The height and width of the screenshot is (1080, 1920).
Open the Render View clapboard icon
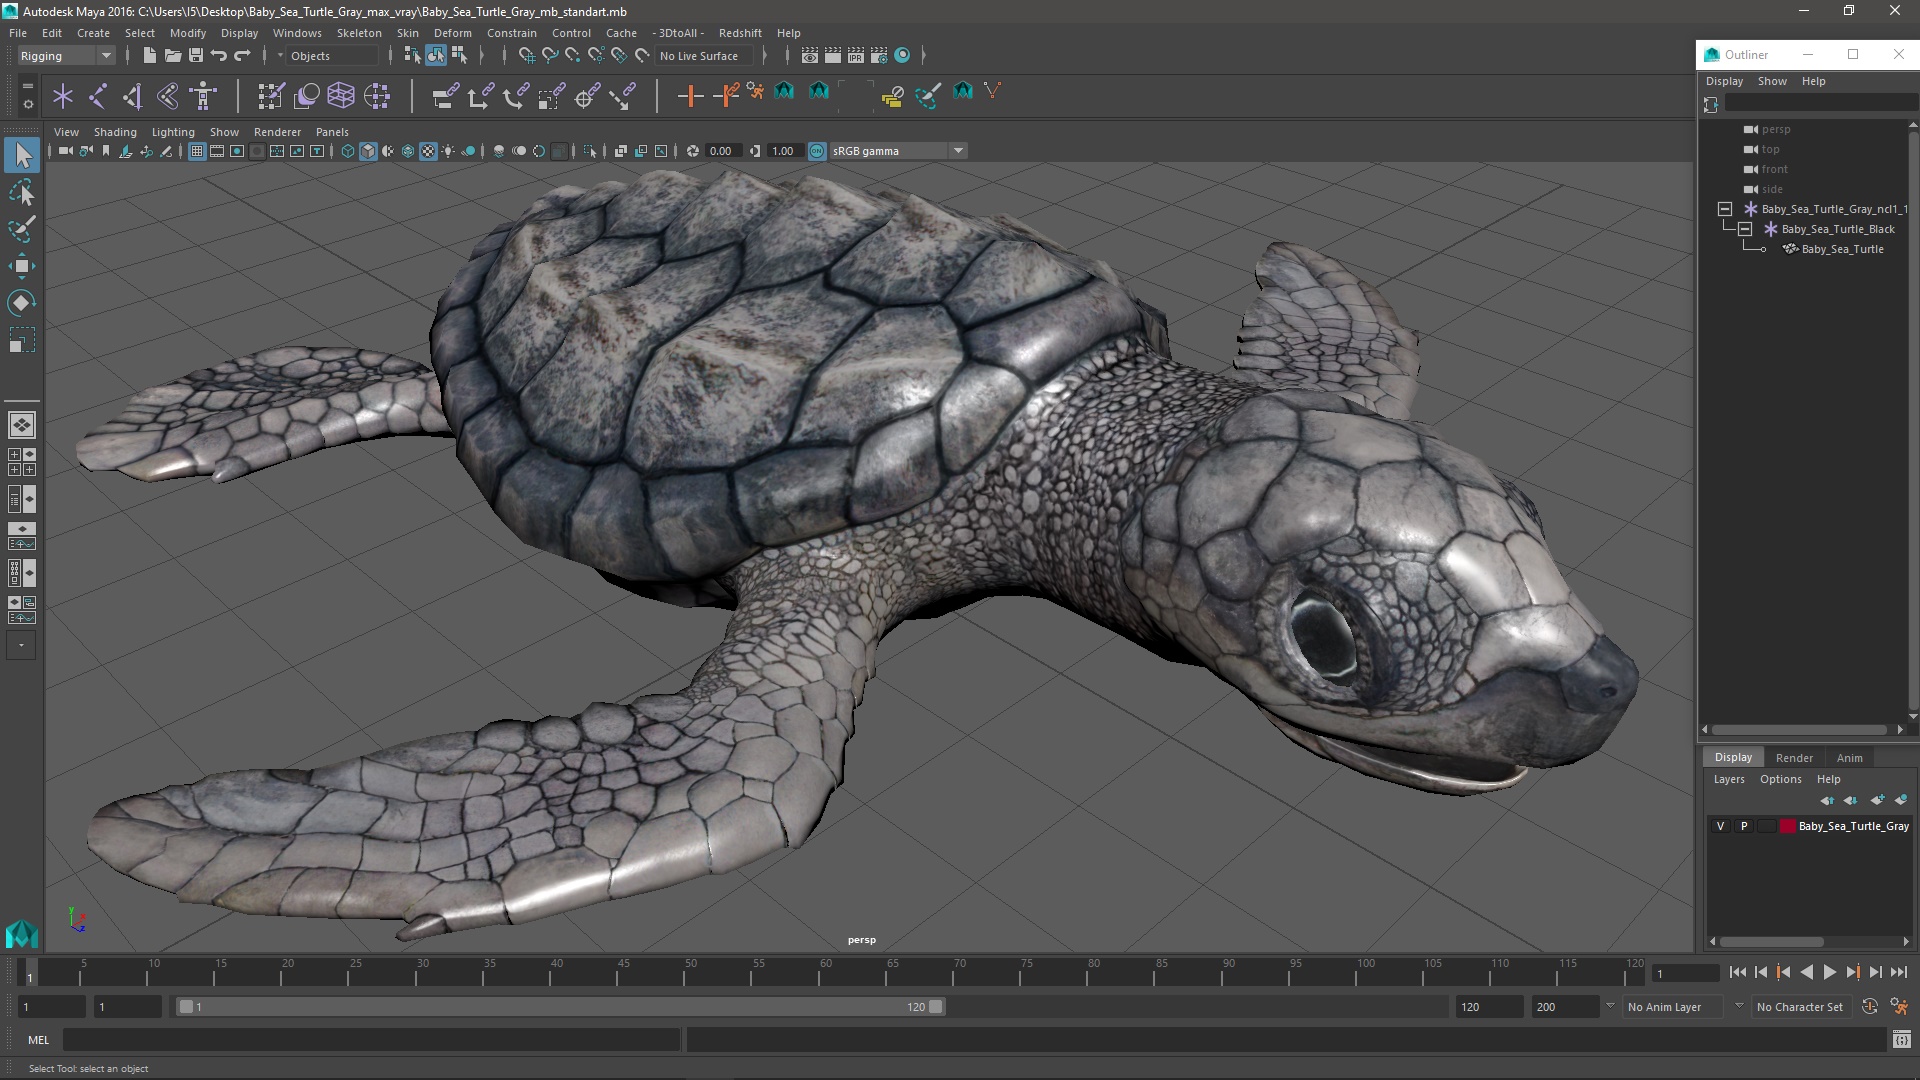click(x=809, y=56)
